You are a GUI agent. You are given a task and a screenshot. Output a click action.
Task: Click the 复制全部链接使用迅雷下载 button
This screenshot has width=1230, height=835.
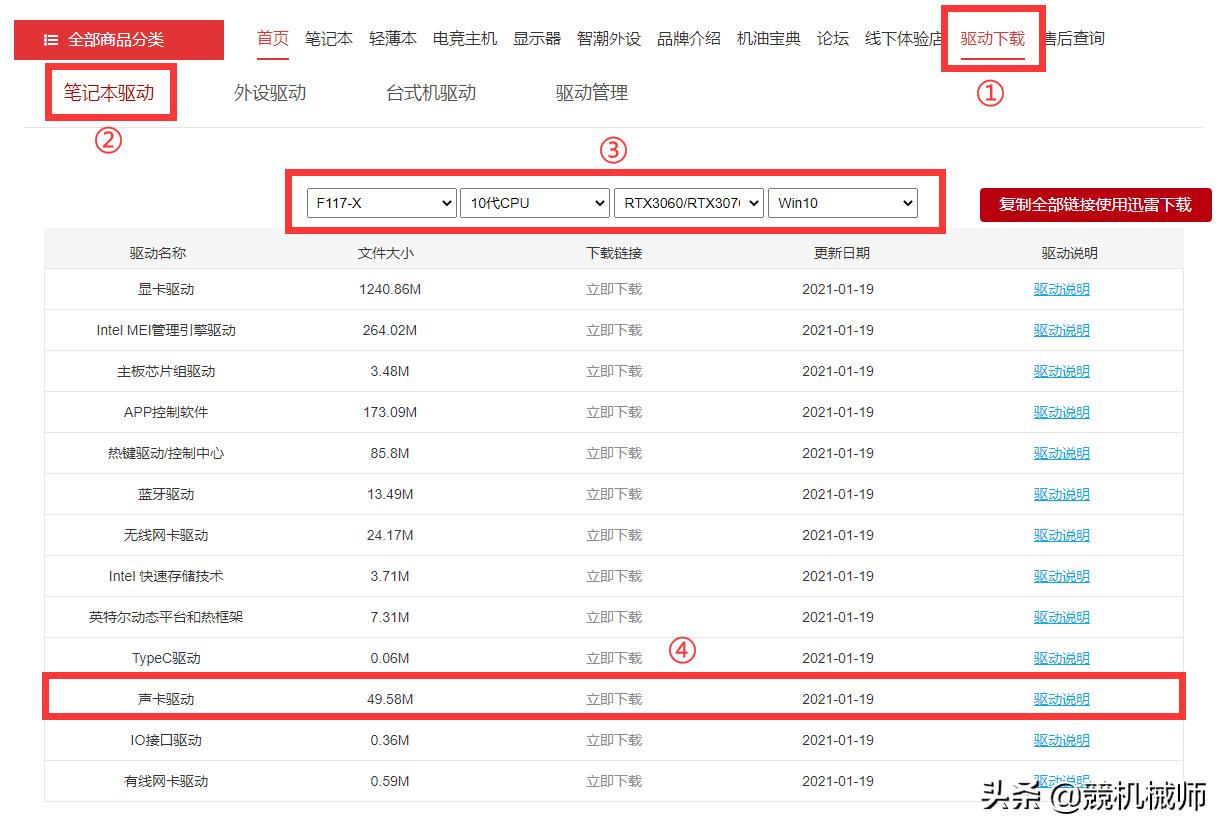(x=1096, y=204)
